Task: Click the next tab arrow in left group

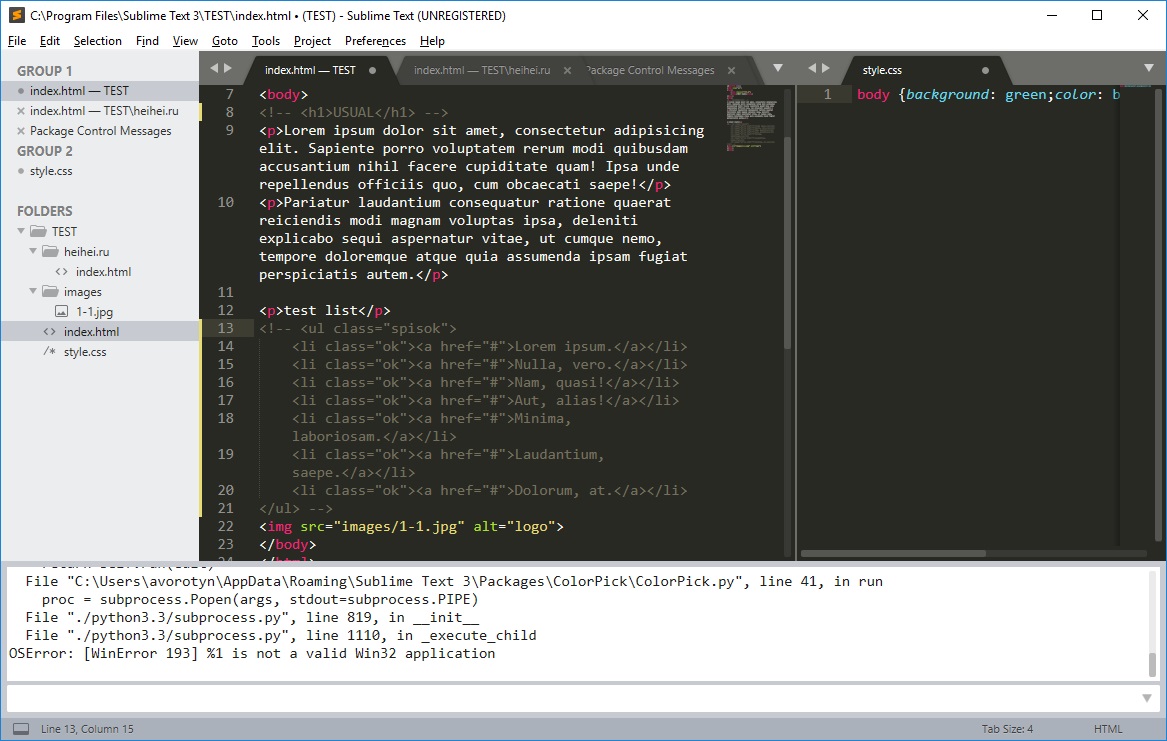Action: coord(228,68)
